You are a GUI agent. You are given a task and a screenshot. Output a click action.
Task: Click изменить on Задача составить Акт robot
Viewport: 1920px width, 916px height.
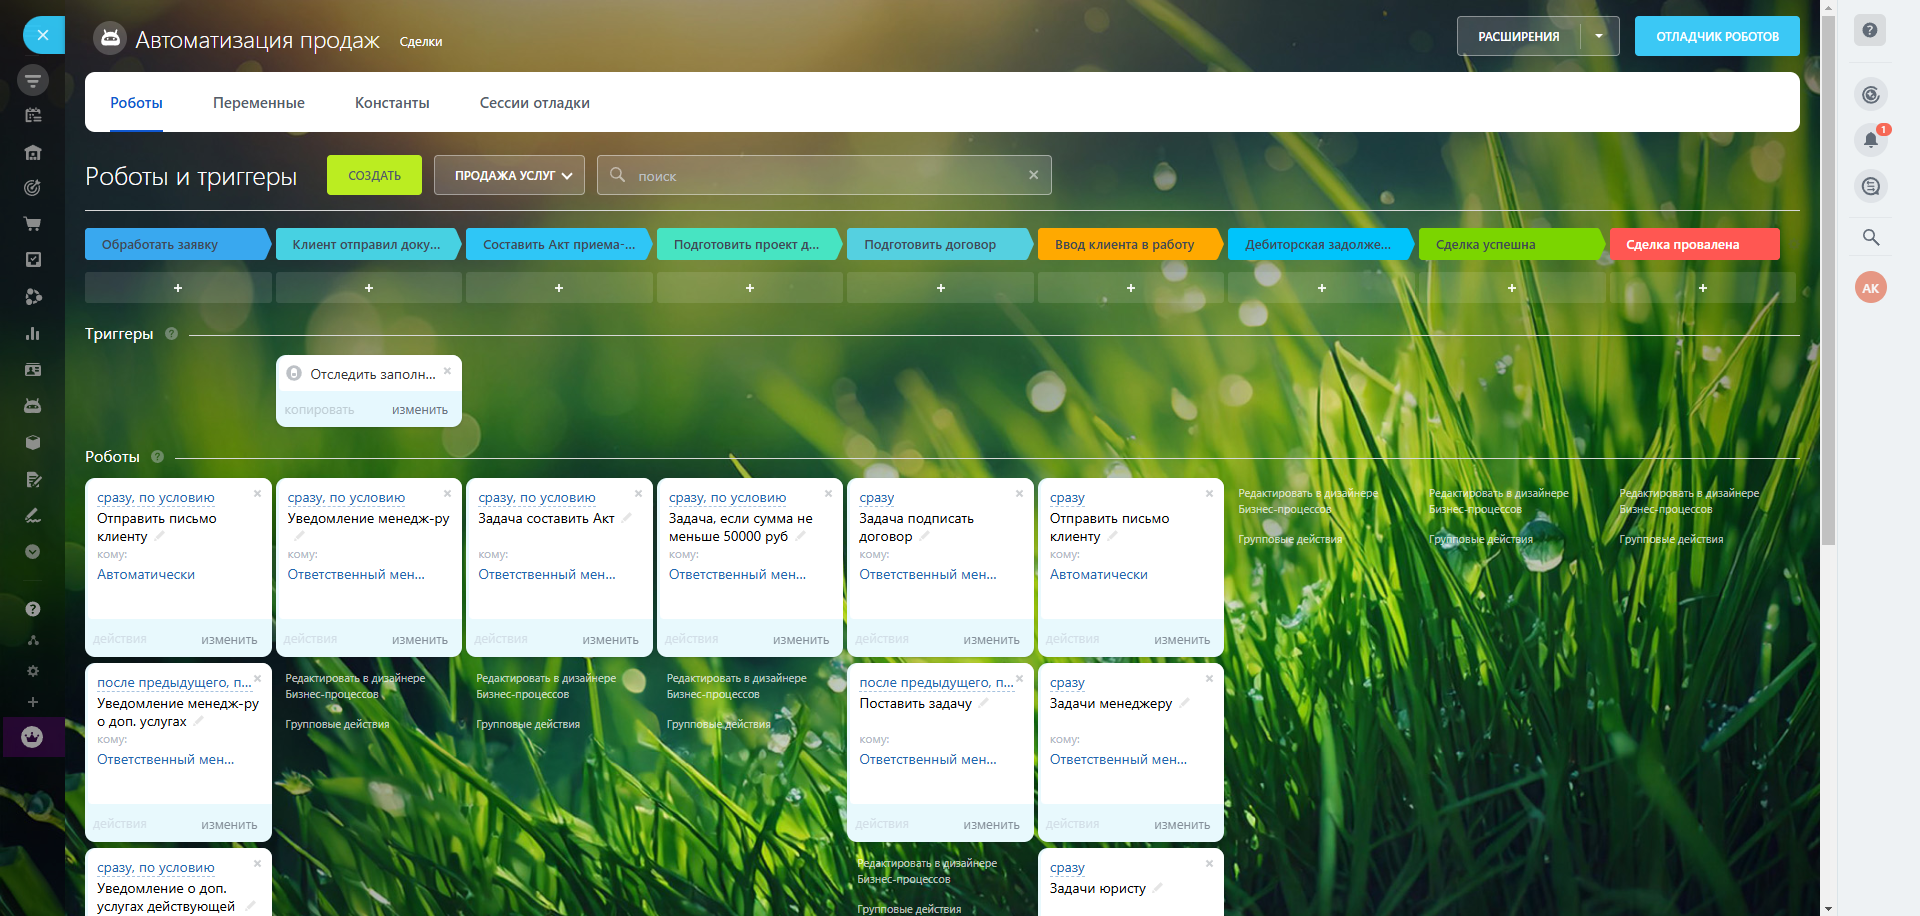(610, 640)
